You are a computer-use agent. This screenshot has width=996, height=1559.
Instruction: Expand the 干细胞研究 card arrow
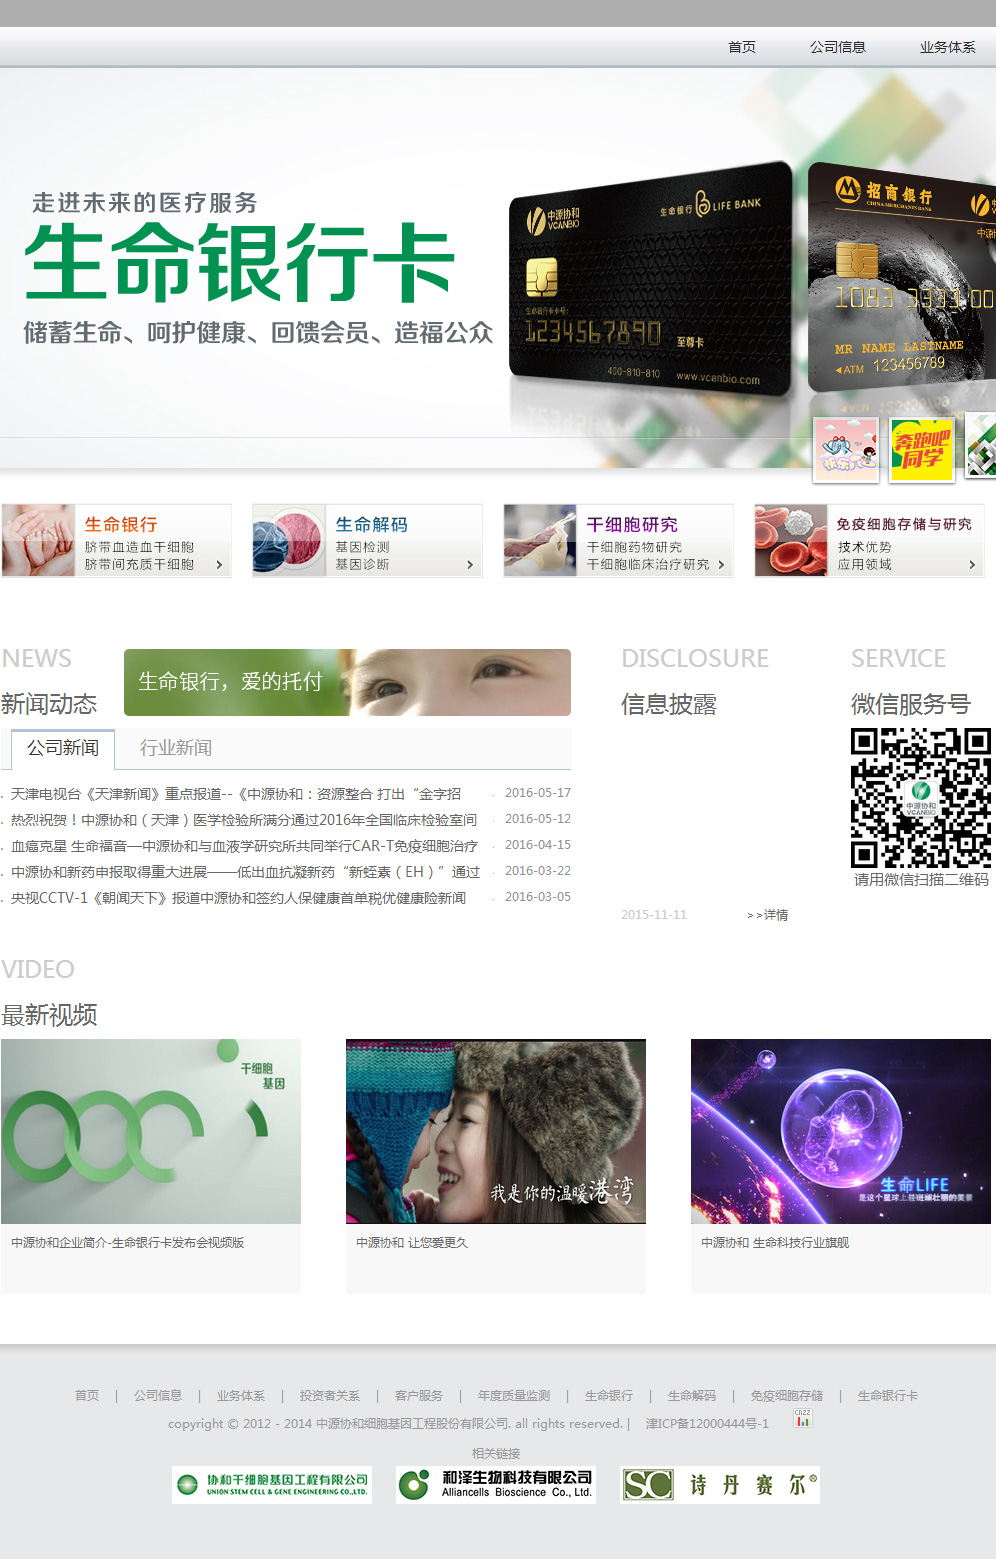[x=721, y=565]
